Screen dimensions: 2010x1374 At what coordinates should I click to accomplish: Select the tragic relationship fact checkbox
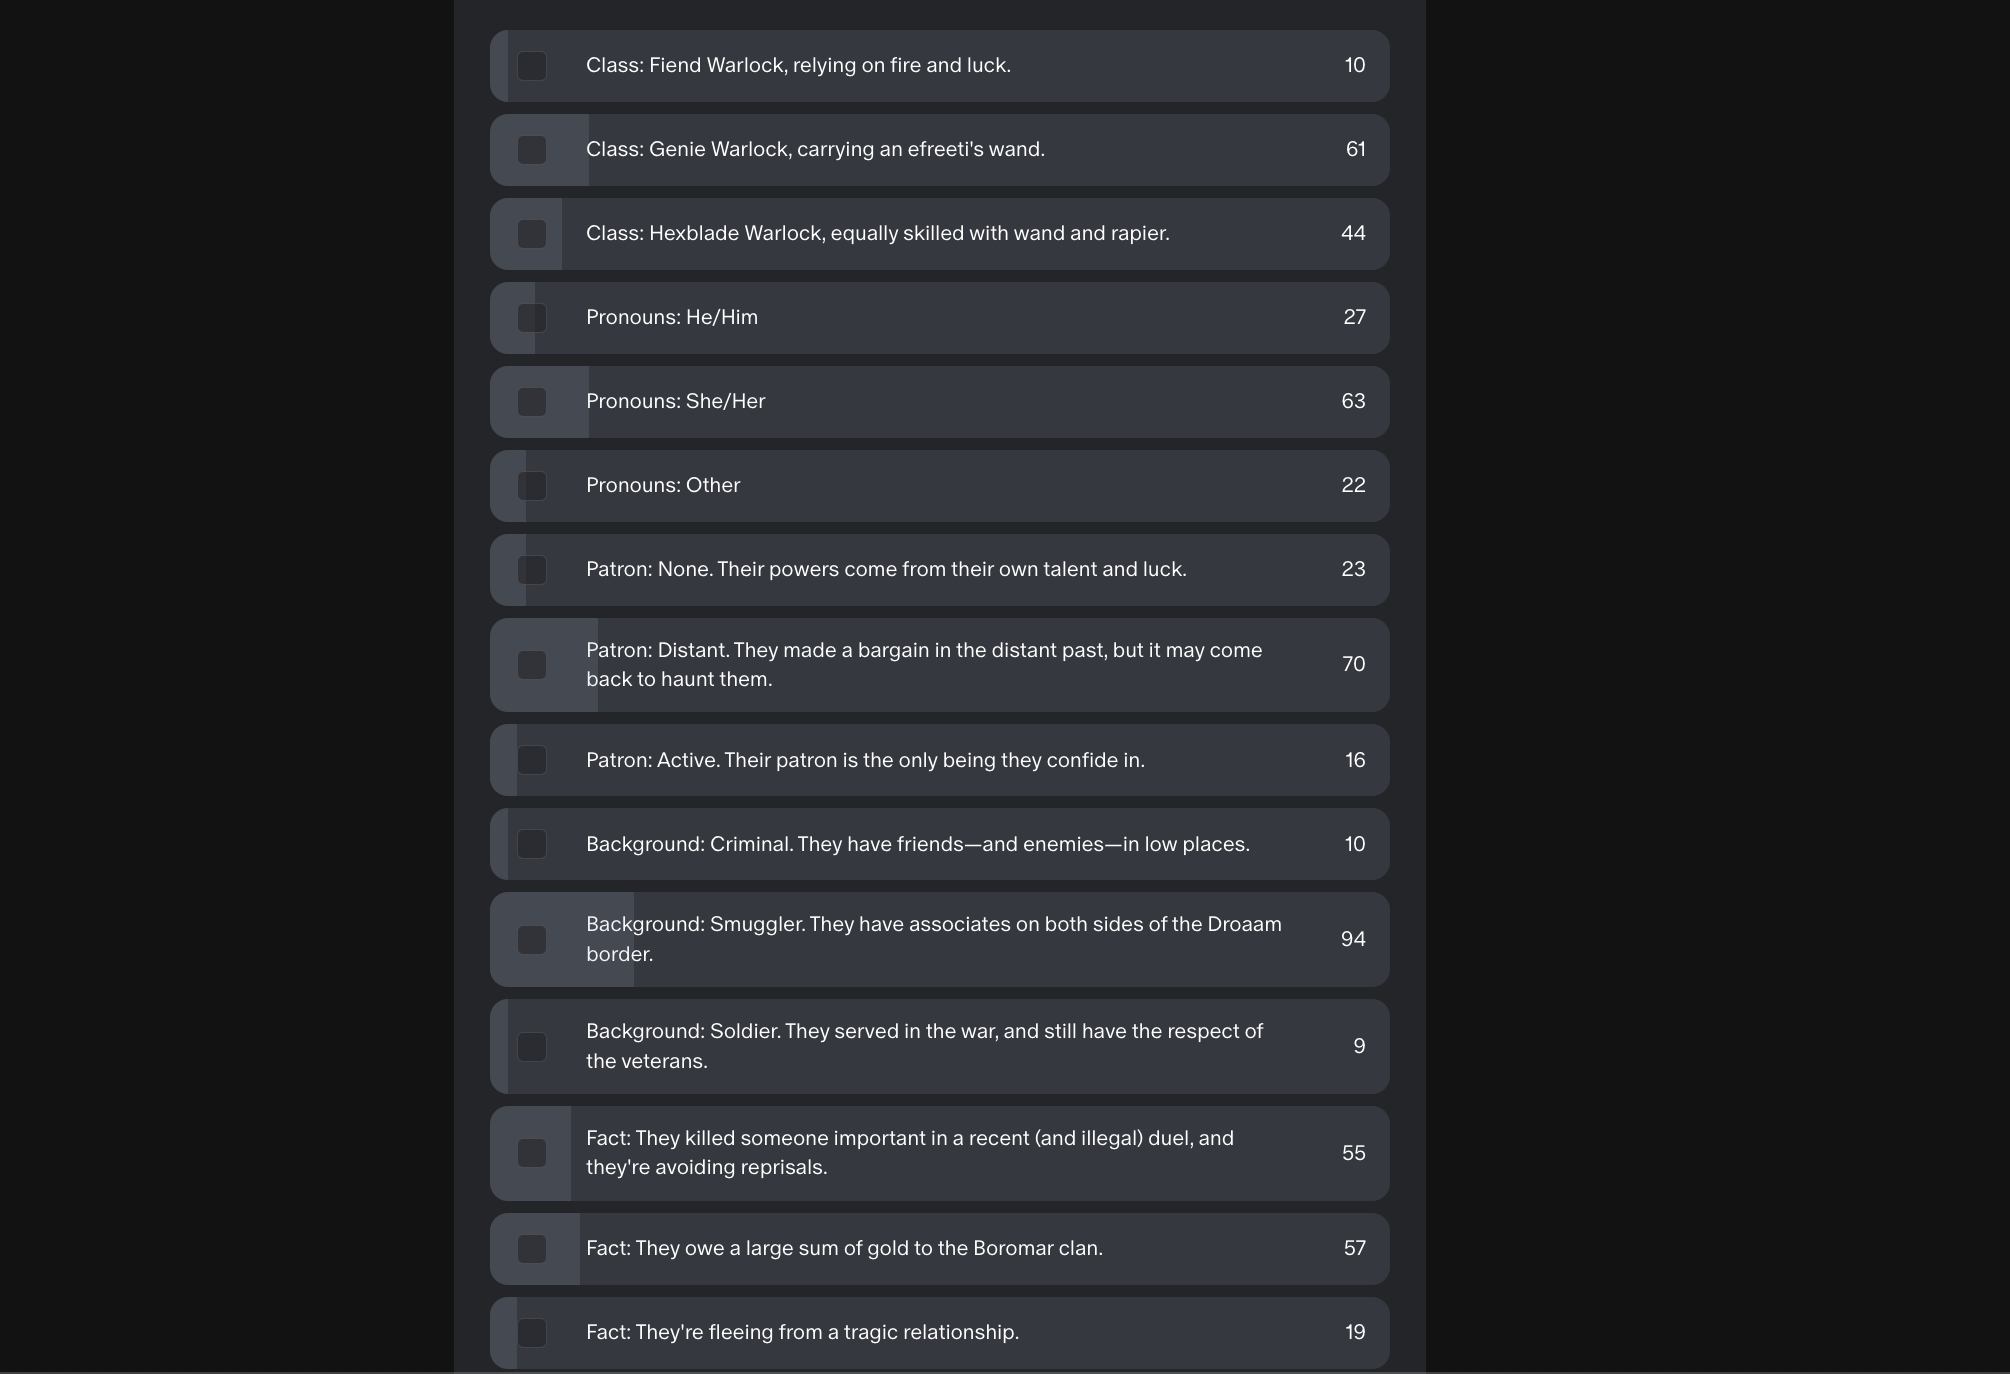(532, 1333)
